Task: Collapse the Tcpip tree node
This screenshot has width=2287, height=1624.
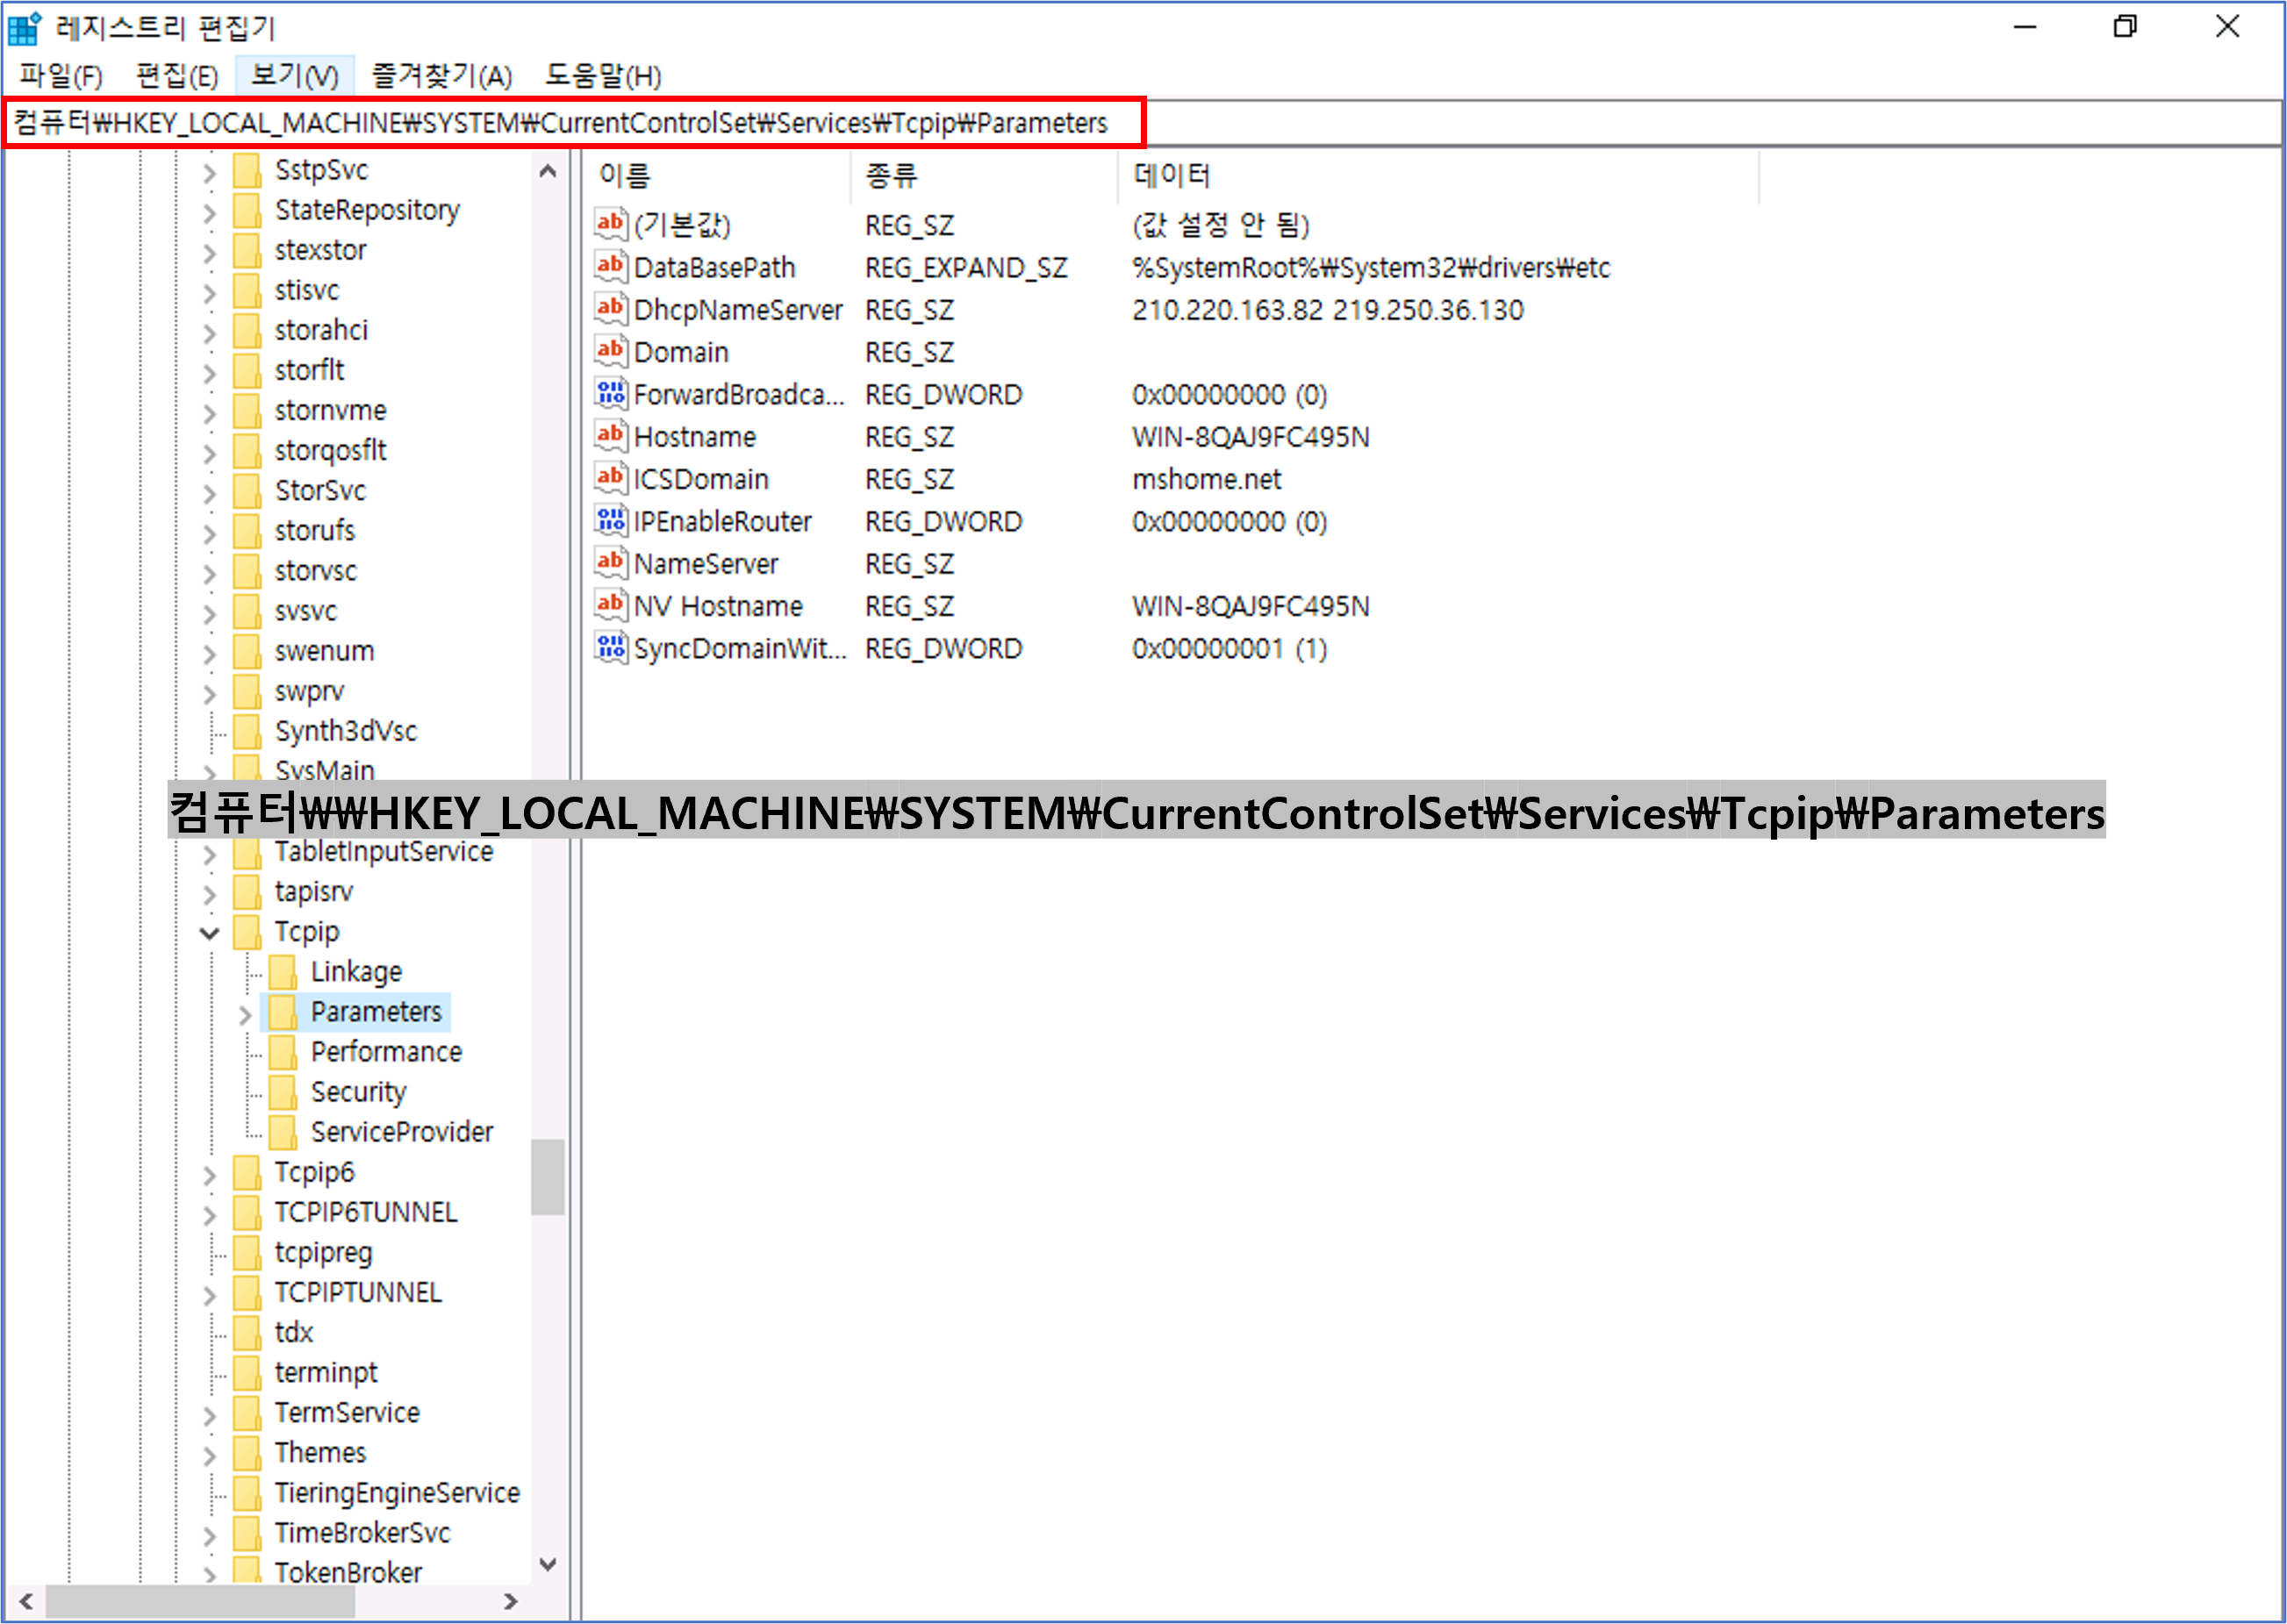Action: coord(209,933)
